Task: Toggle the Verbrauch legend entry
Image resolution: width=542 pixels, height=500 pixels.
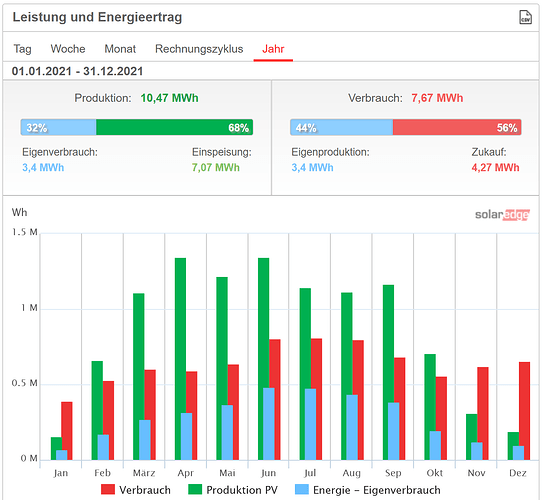Action: [136, 490]
